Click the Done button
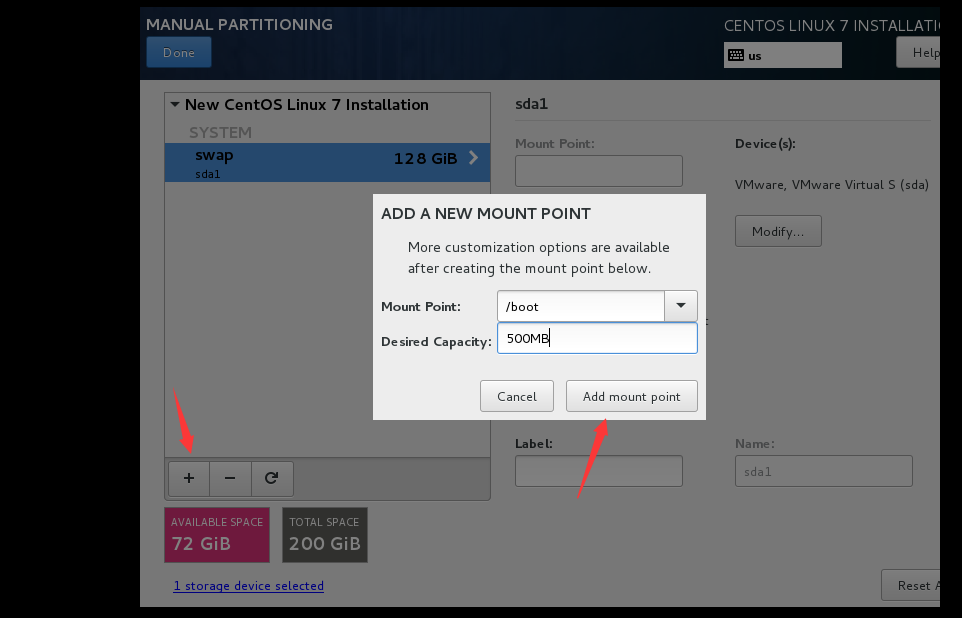Viewport: 962px width, 618px height. tap(179, 52)
